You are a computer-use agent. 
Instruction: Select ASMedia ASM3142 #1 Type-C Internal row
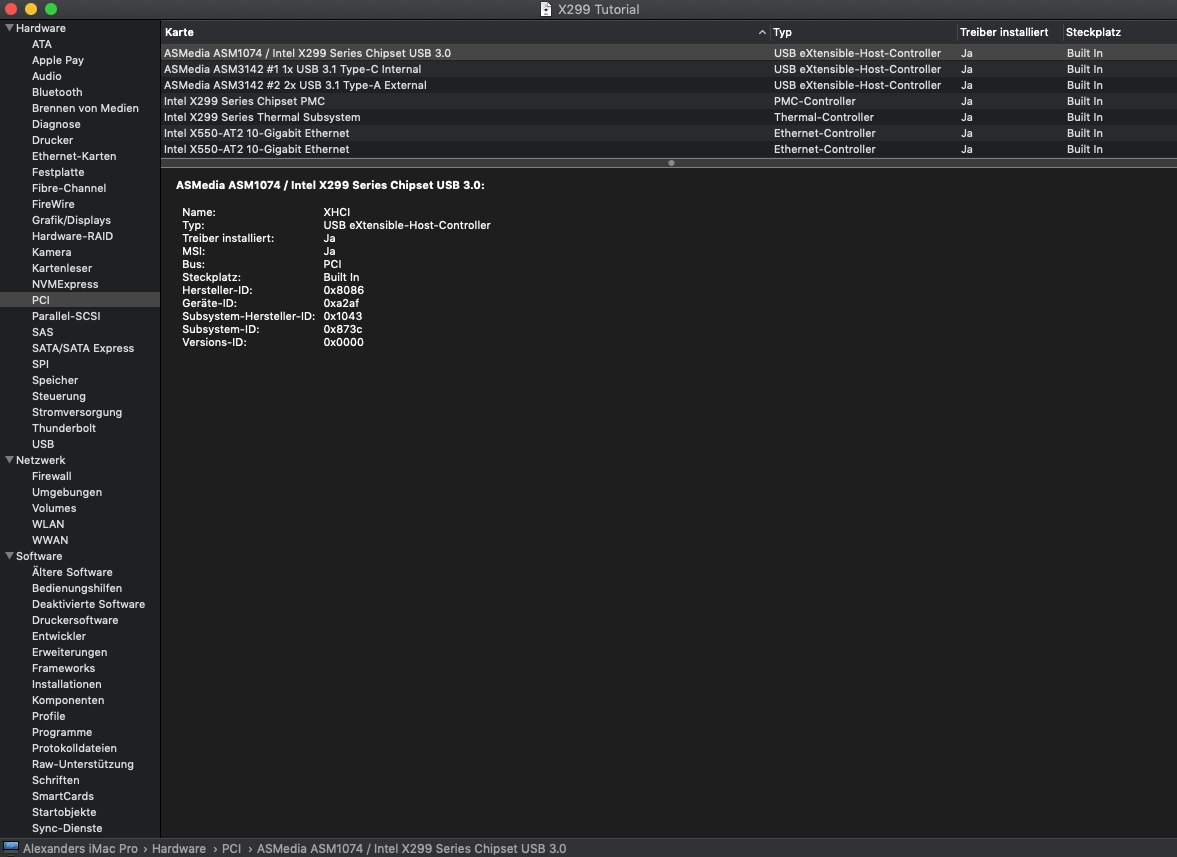point(670,69)
